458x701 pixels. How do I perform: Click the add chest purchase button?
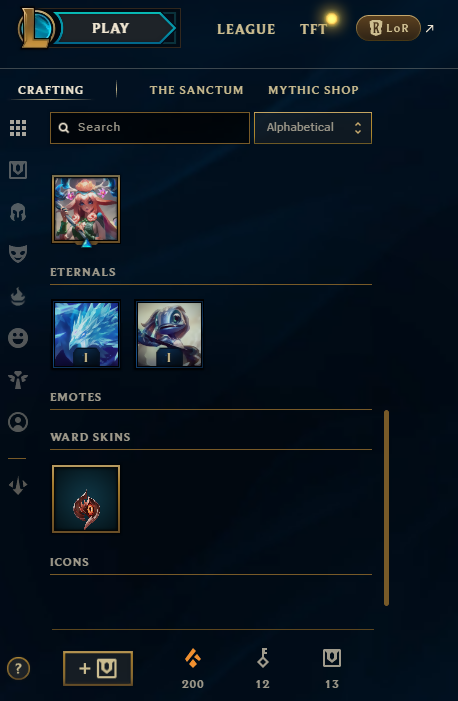click(98, 668)
